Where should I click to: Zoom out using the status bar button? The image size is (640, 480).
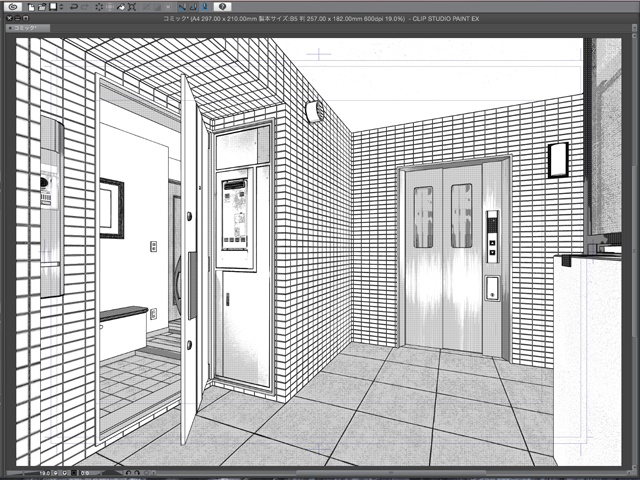click(56, 473)
